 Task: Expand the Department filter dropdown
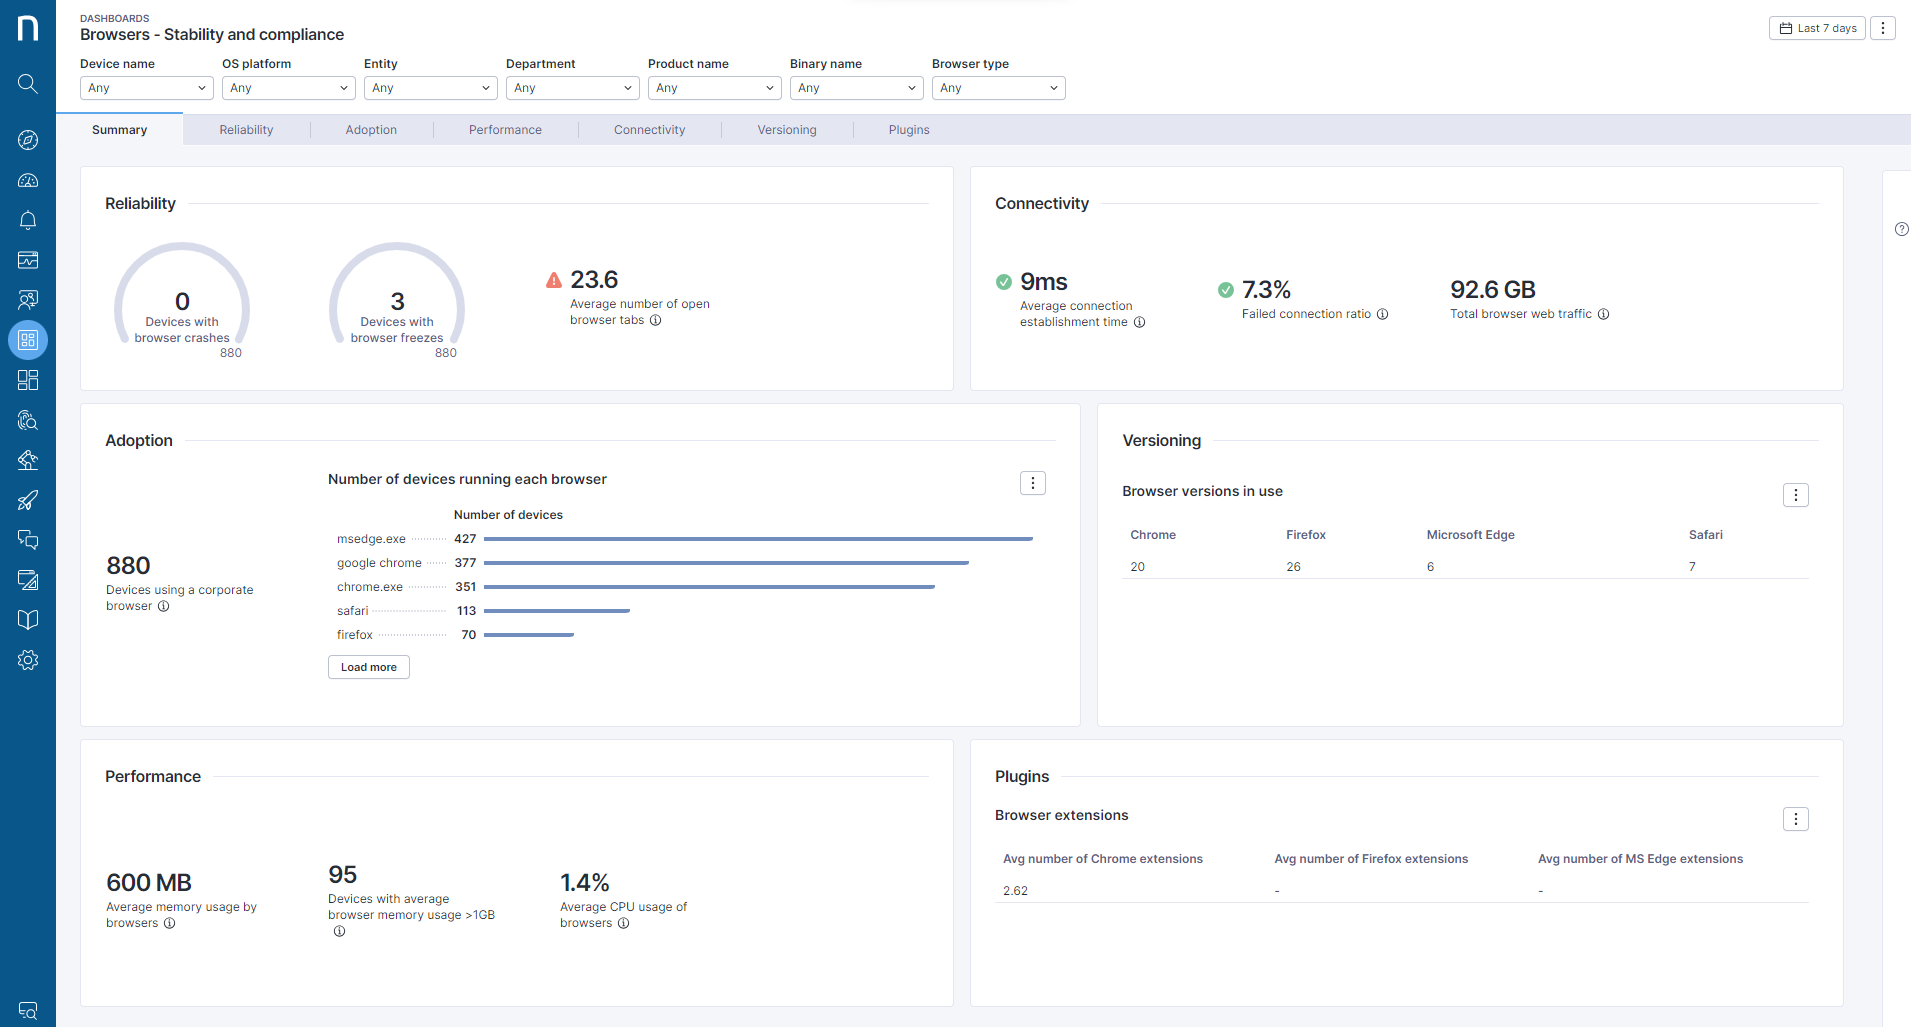pos(573,88)
